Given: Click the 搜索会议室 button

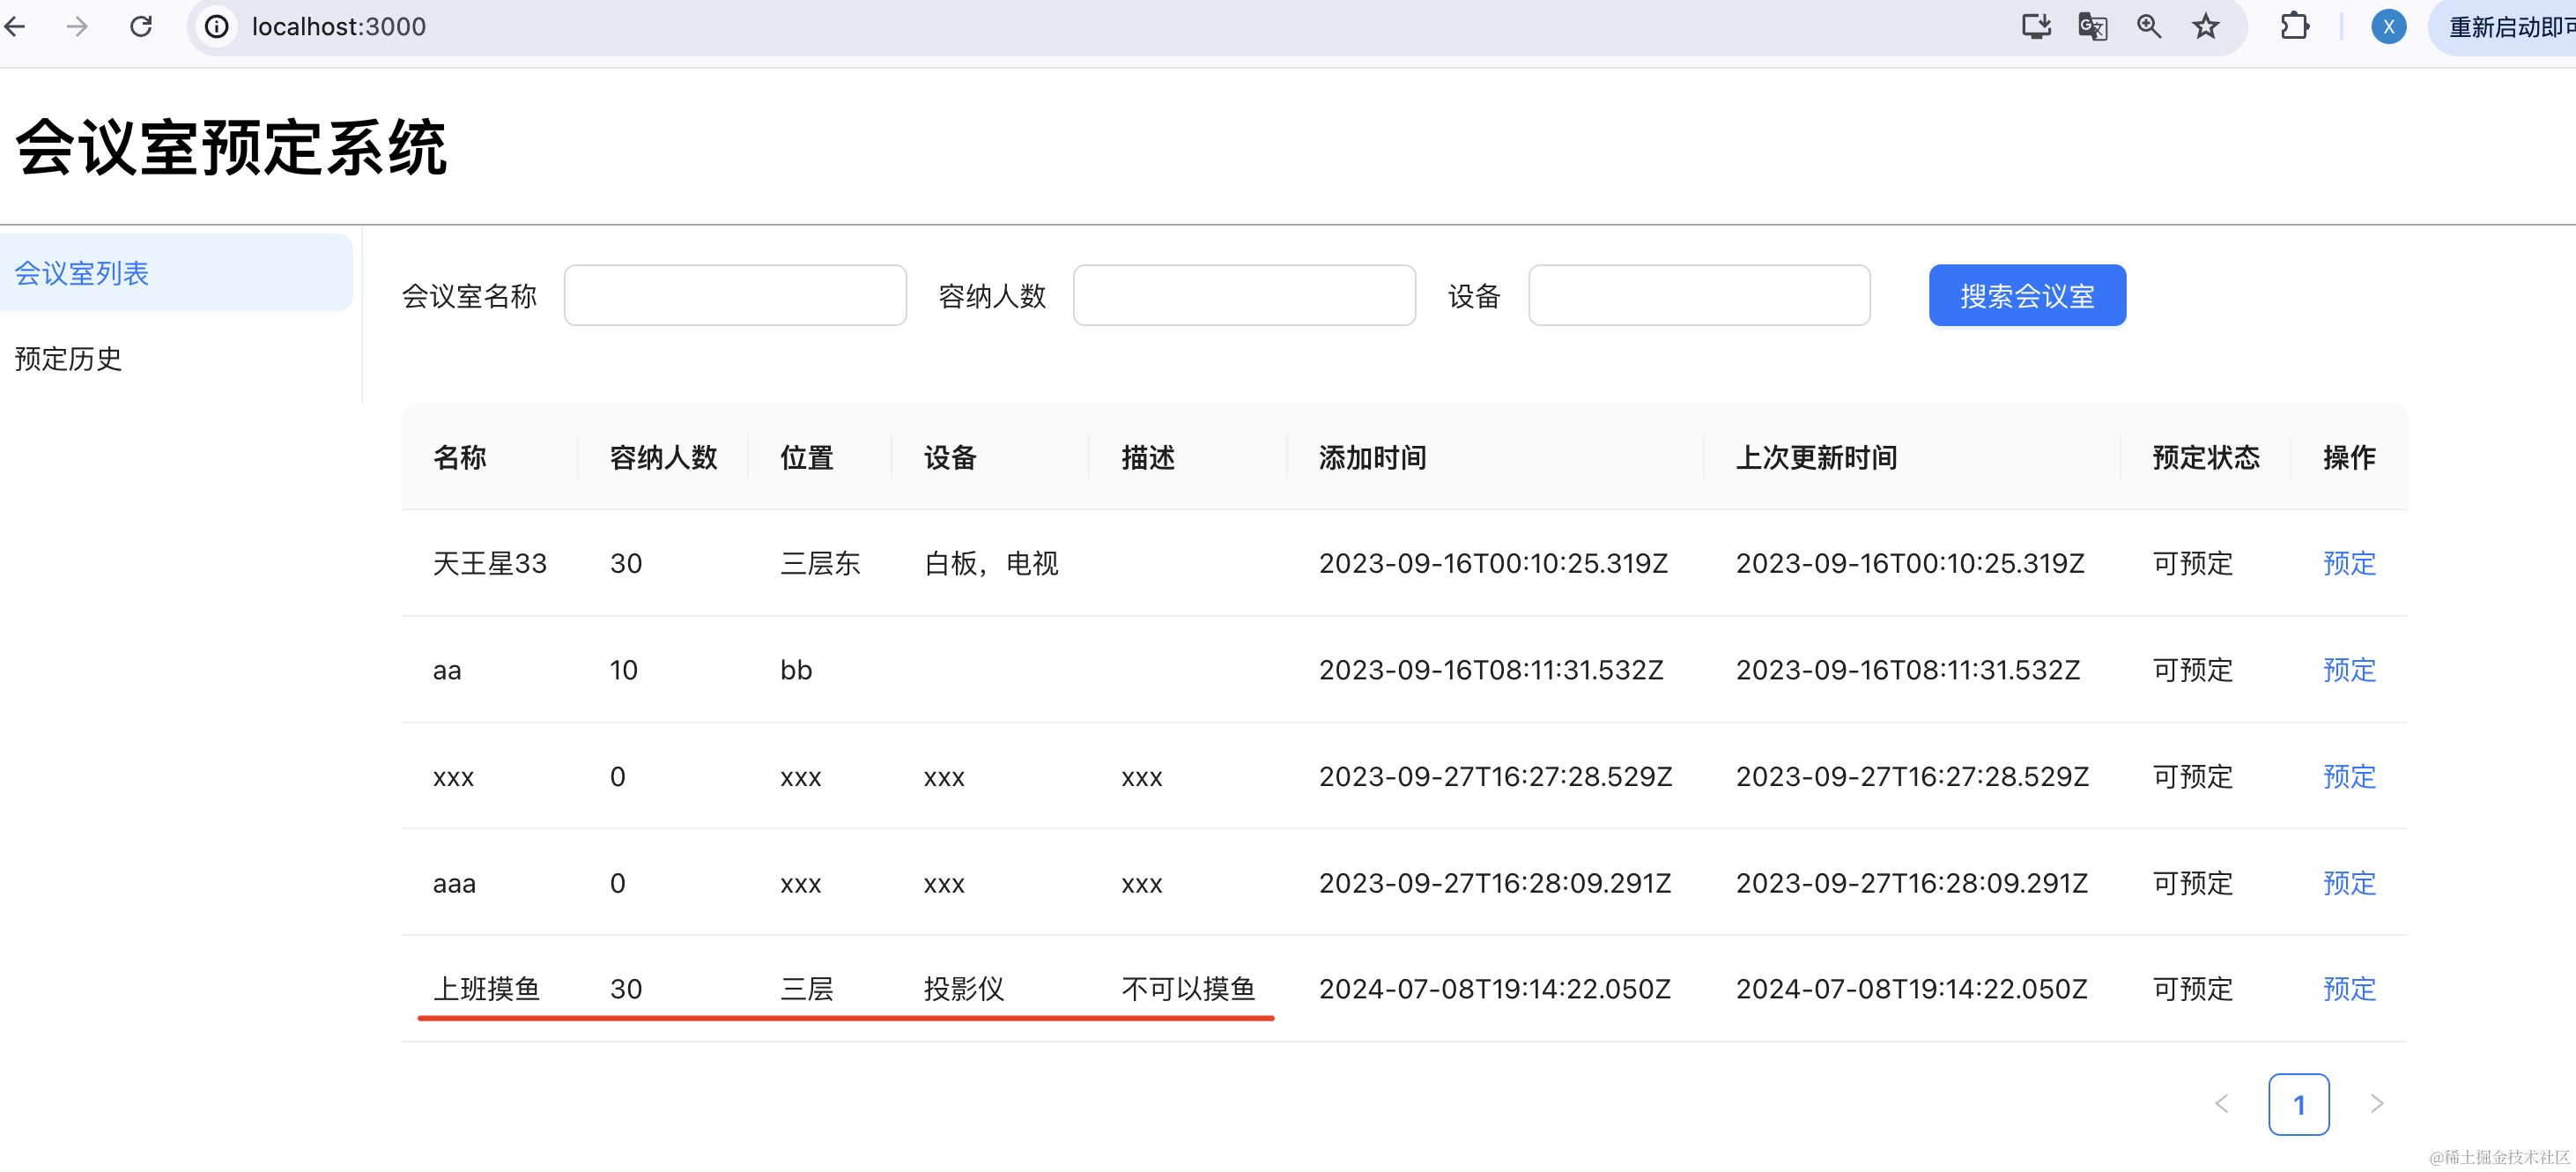Looking at the screenshot, I should coord(2026,296).
